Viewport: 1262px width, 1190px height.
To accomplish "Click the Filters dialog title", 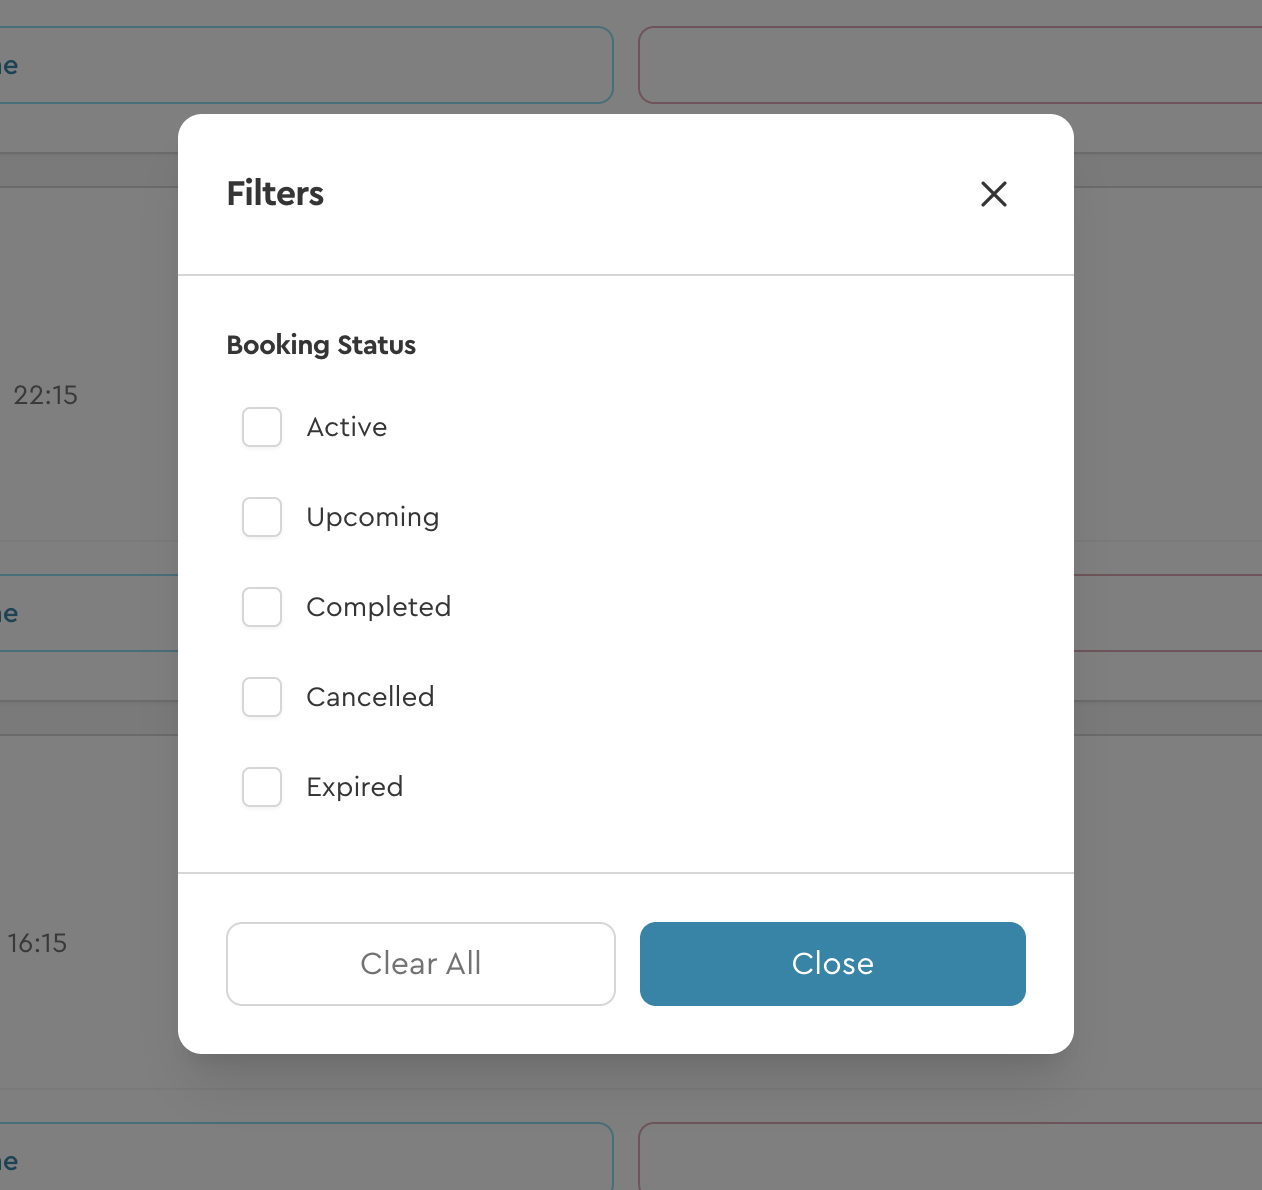I will pos(274,193).
